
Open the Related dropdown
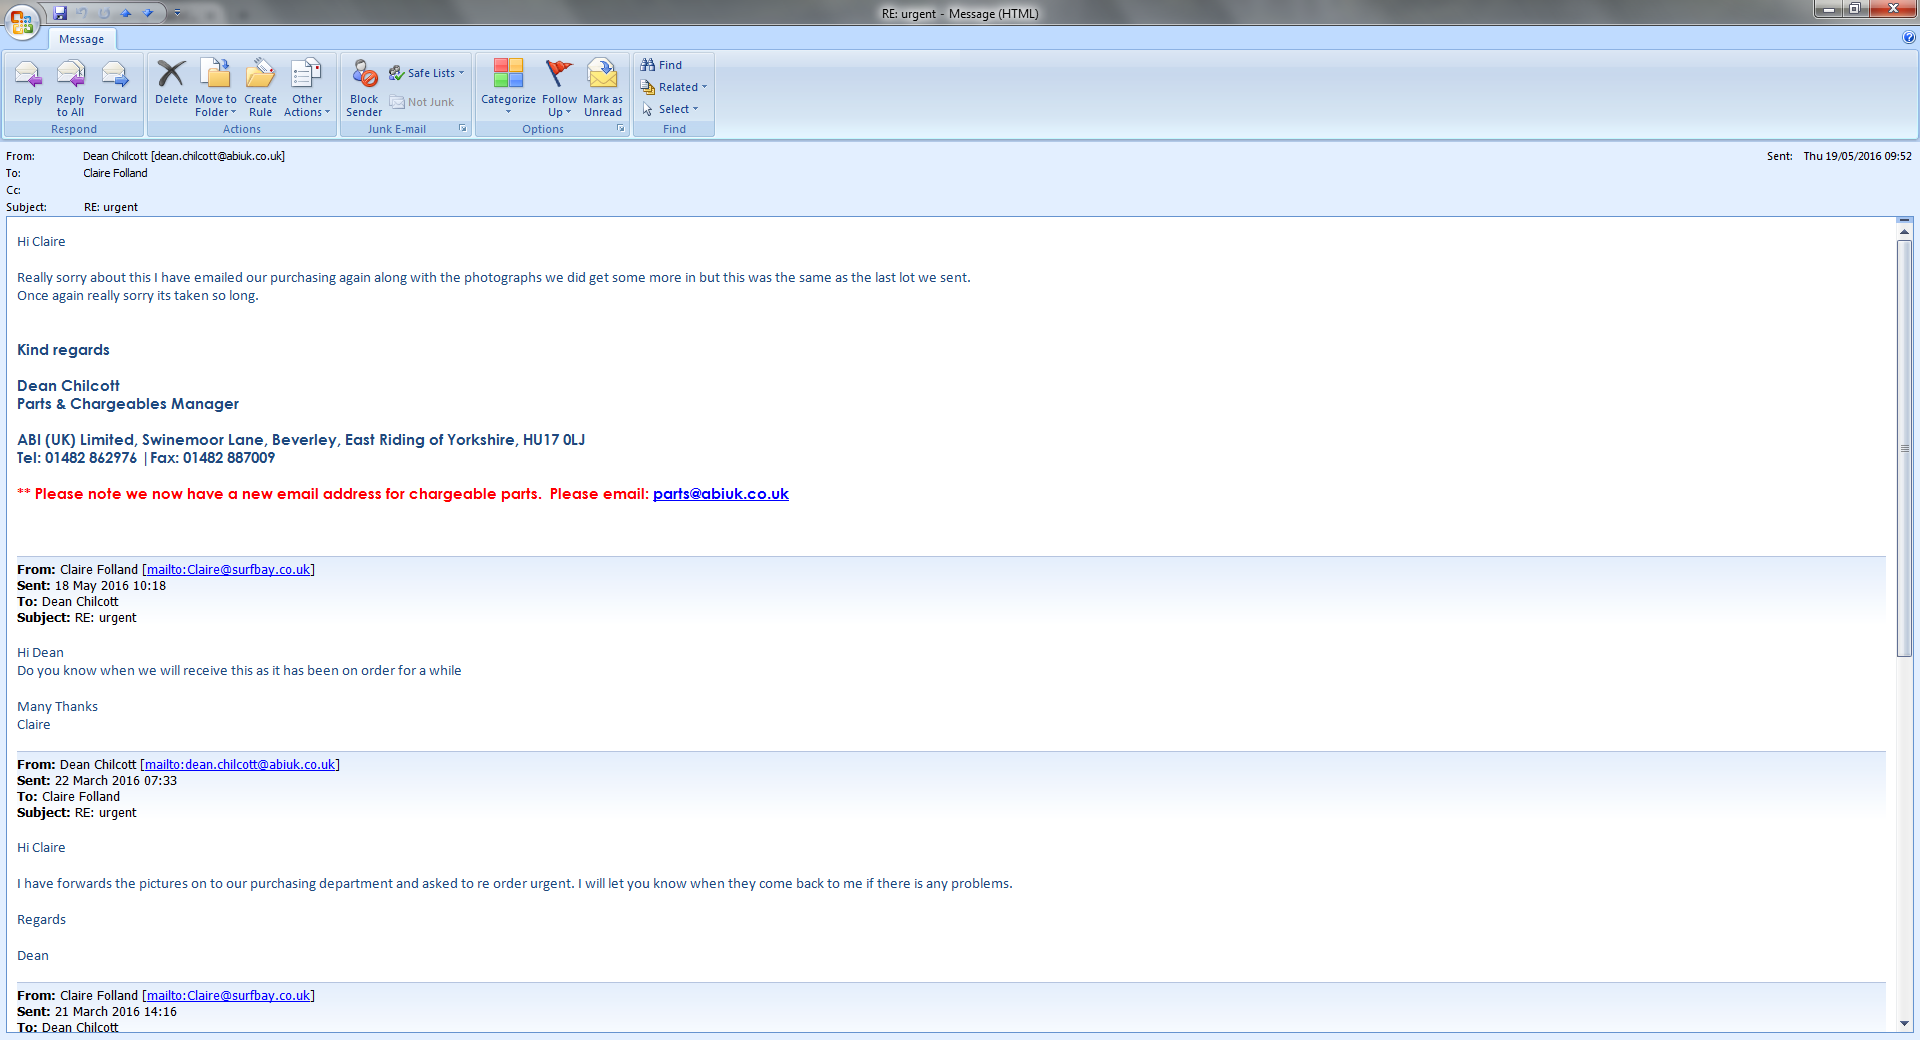point(674,87)
